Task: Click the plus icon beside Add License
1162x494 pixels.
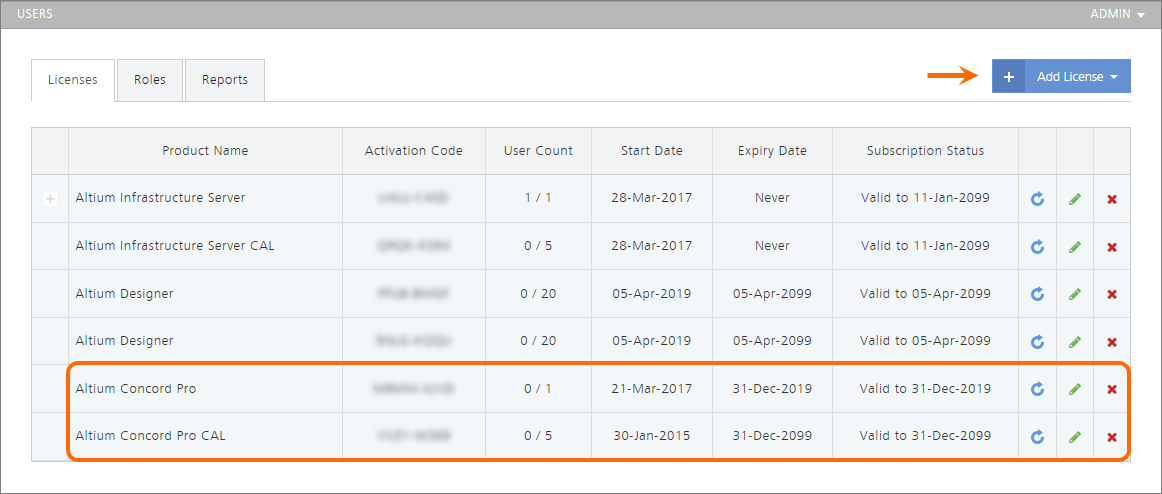Action: click(x=1008, y=77)
